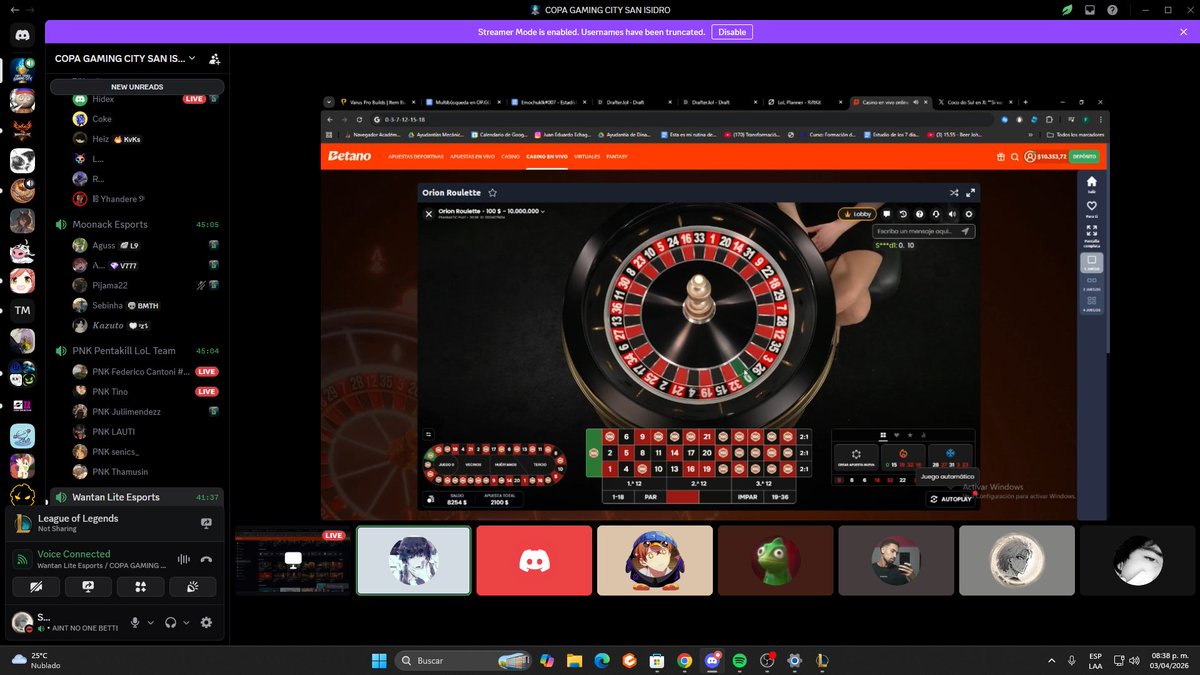Open Google Chrome from the Windows taskbar
This screenshot has height=675, width=1200.
click(684, 660)
